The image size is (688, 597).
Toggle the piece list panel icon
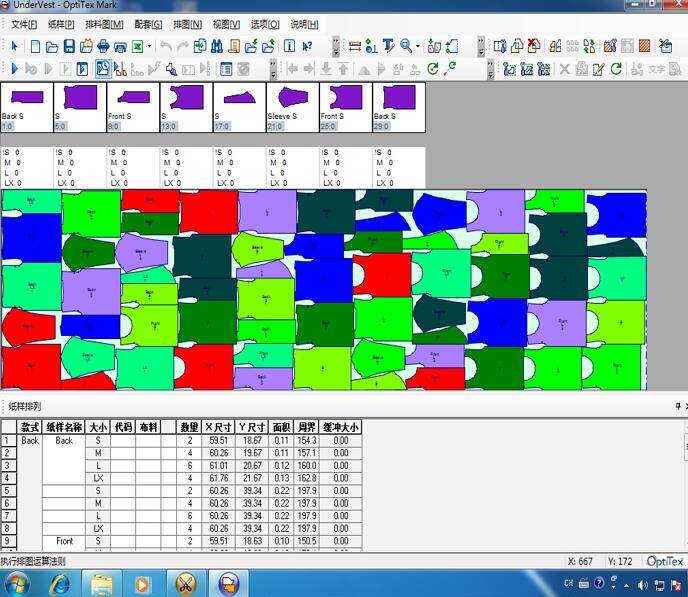coord(226,69)
